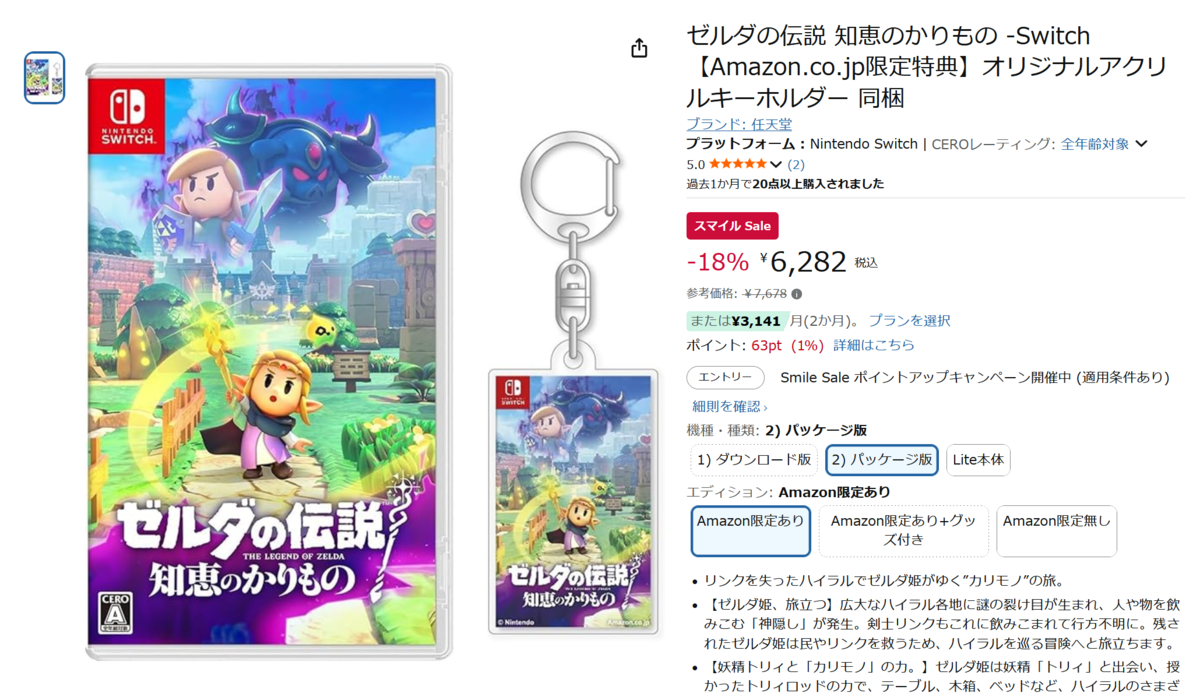Select the Amazon限定あり+グッズ付き edition
1200x693 pixels.
point(904,531)
